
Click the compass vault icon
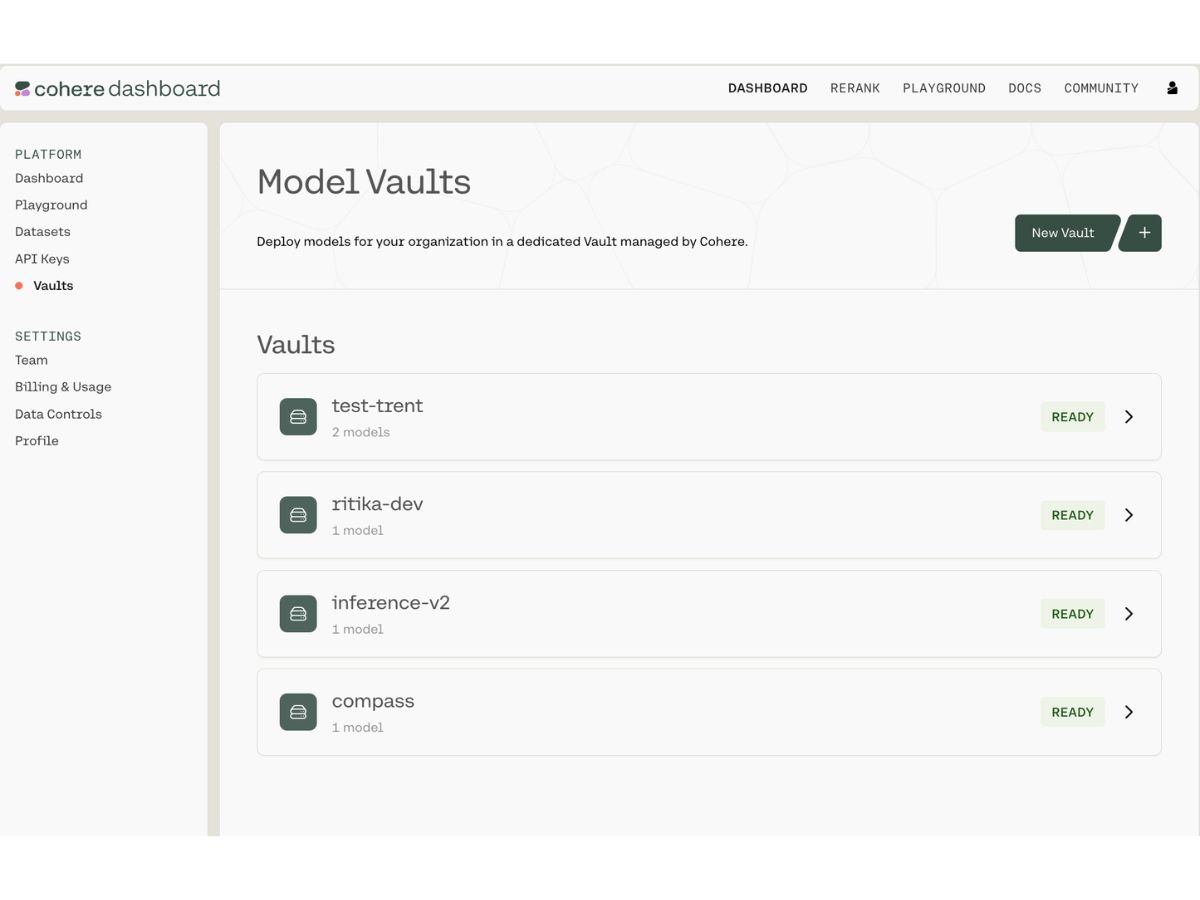[x=298, y=712]
